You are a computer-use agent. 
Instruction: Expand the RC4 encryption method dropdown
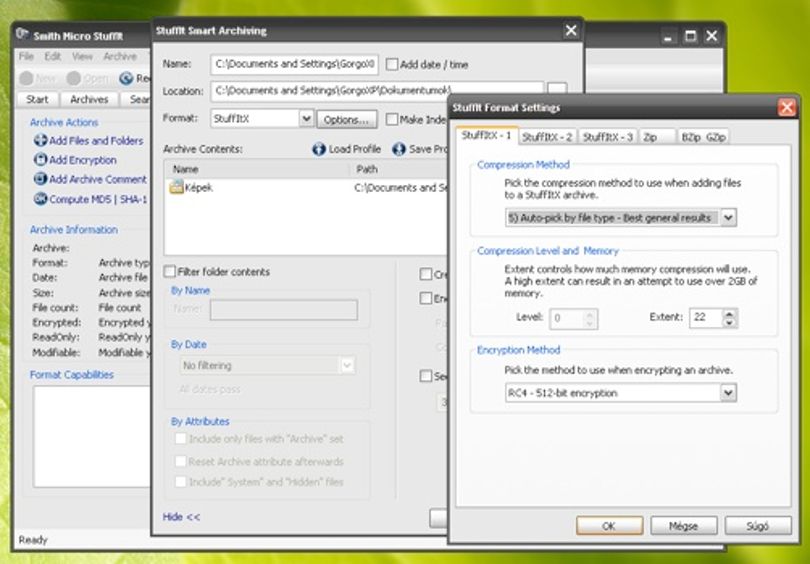tap(728, 393)
